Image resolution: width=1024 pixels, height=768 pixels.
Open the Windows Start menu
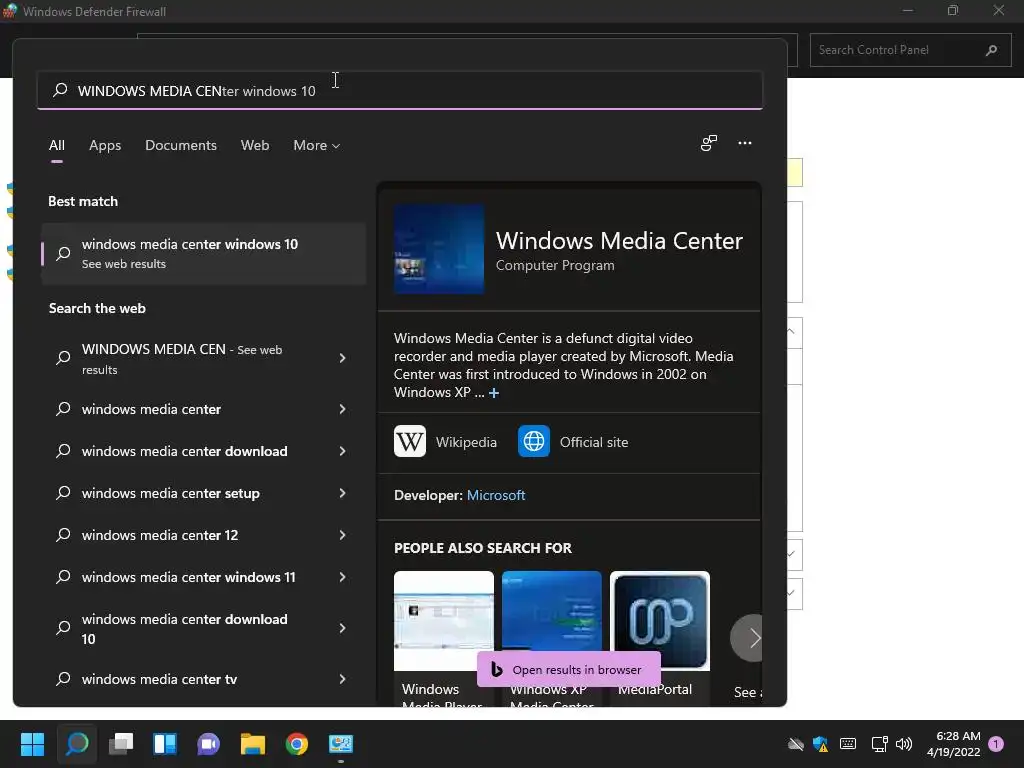click(32, 744)
